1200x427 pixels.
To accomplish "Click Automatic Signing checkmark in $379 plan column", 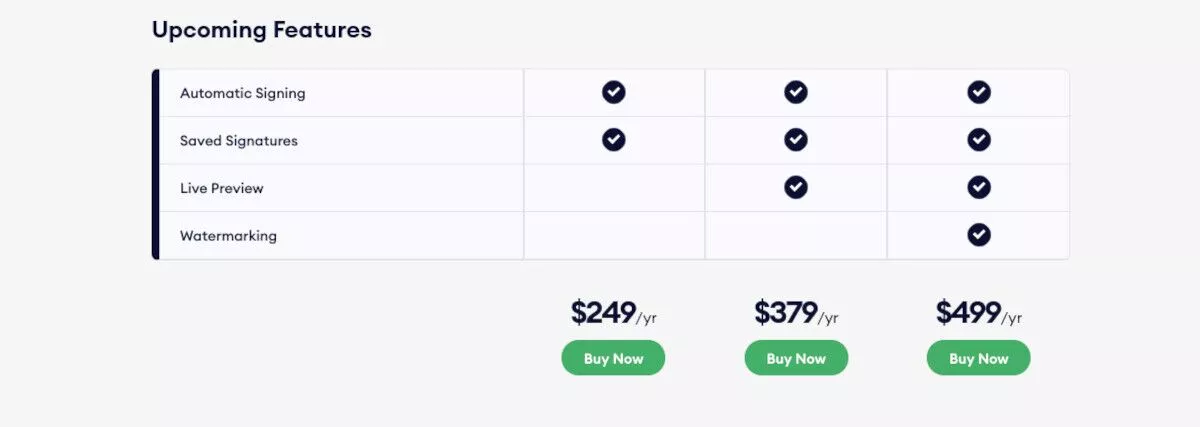I will (x=796, y=92).
